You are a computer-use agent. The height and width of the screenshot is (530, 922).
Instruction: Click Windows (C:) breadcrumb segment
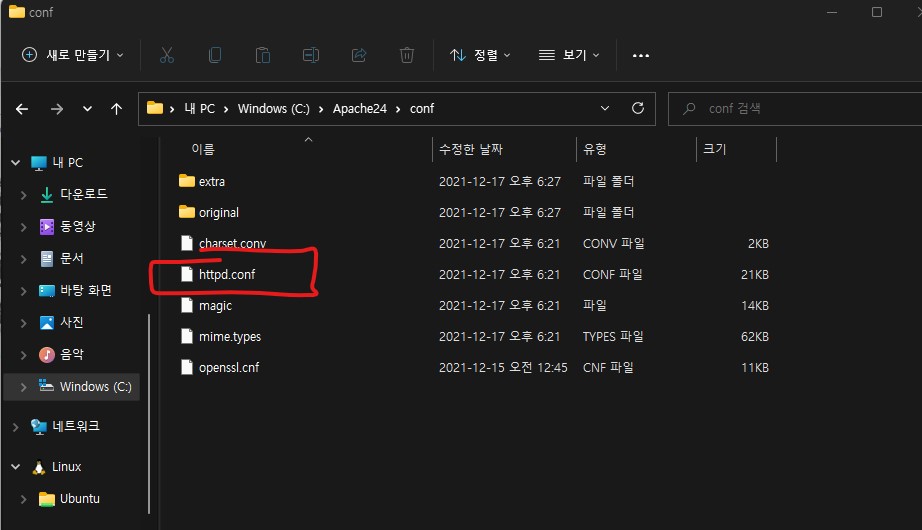click(x=273, y=109)
